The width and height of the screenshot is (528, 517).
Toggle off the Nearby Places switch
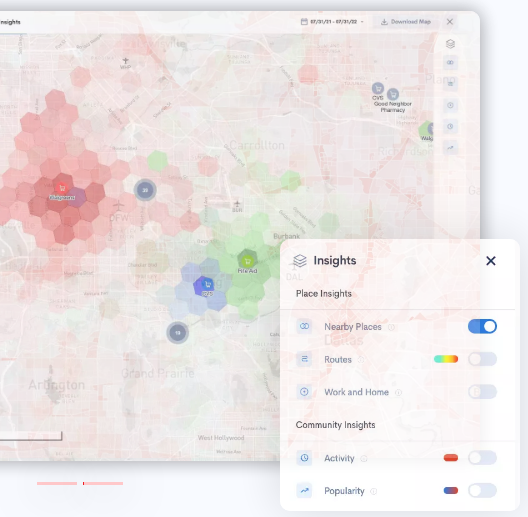[482, 326]
